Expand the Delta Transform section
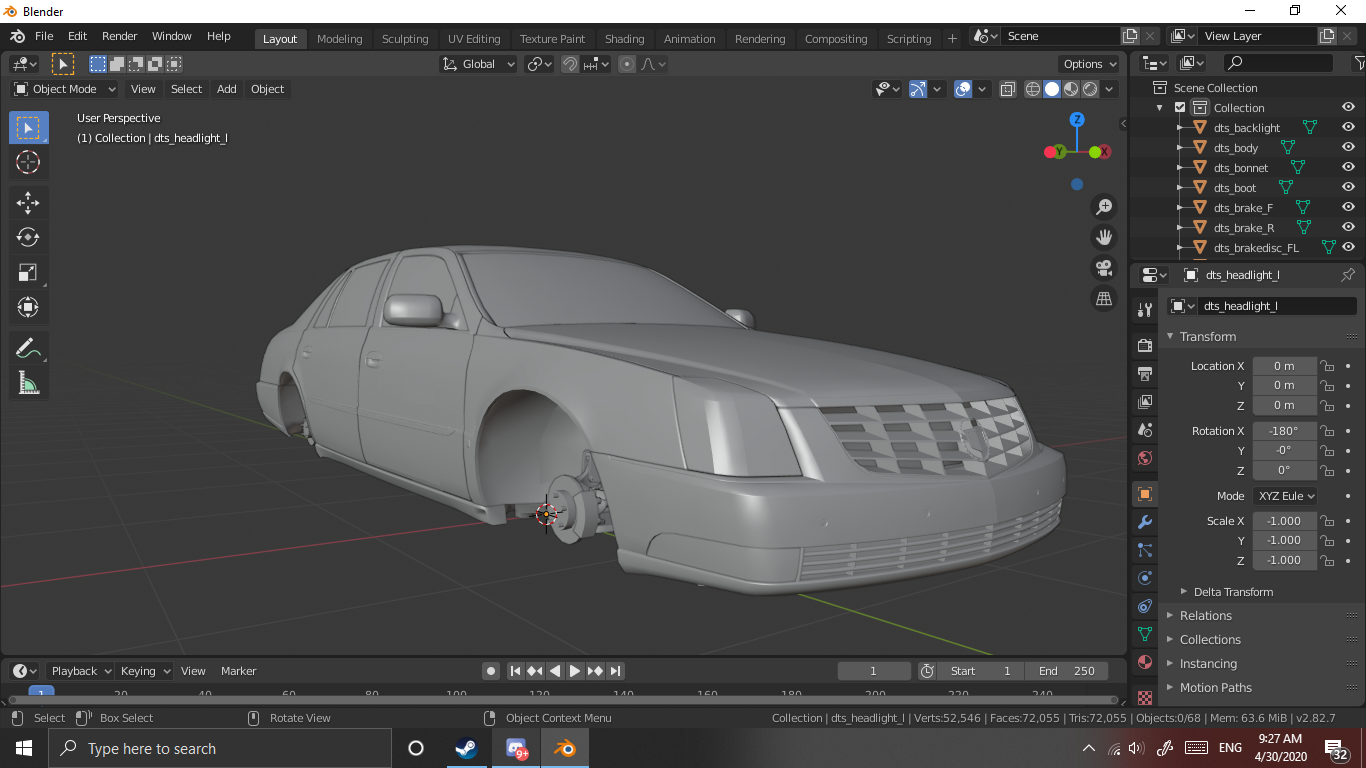Screen dimensions: 1366x768 (1233, 592)
